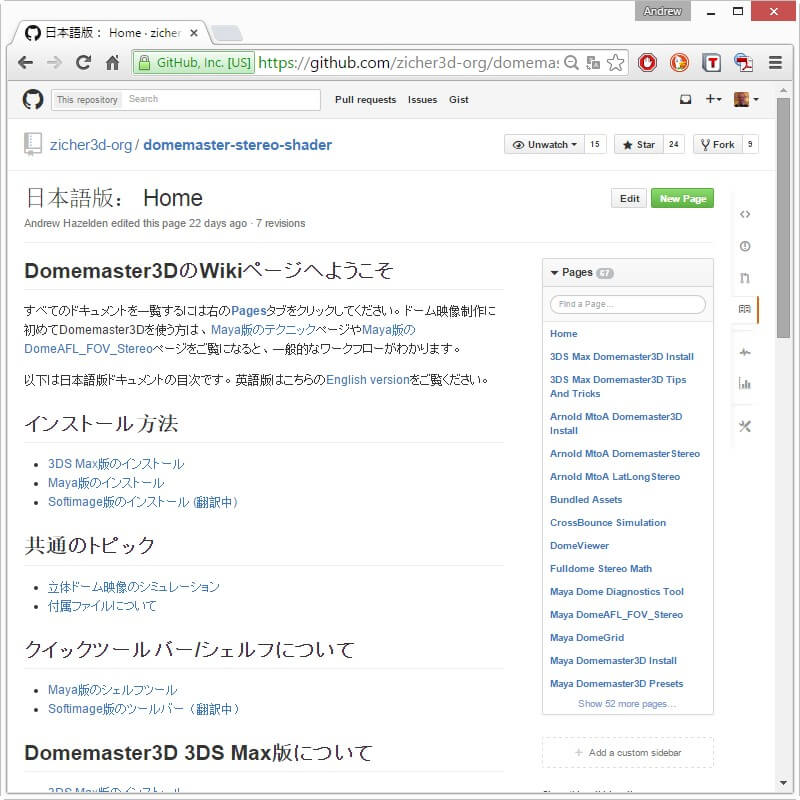Open Arnold MtoA LatLongStereo page
Screen dimensions: 800x800
(615, 477)
